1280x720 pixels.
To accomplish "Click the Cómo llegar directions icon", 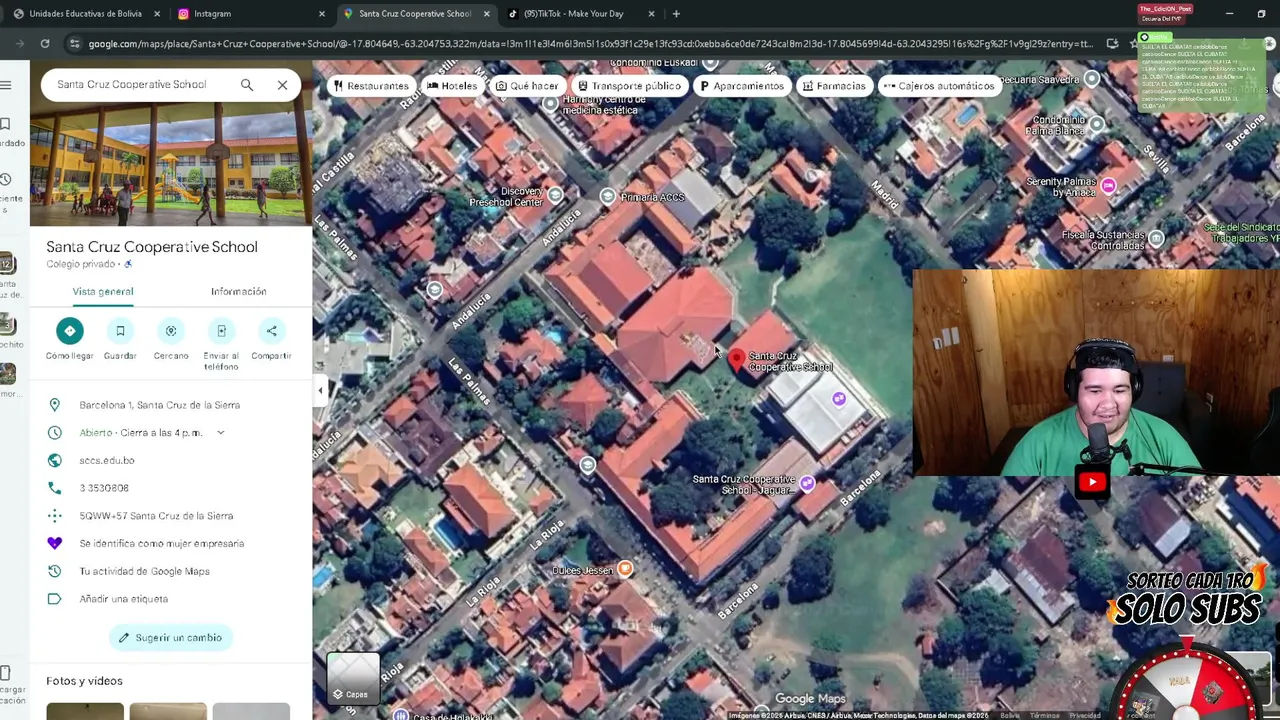I will pyautogui.click(x=69, y=331).
